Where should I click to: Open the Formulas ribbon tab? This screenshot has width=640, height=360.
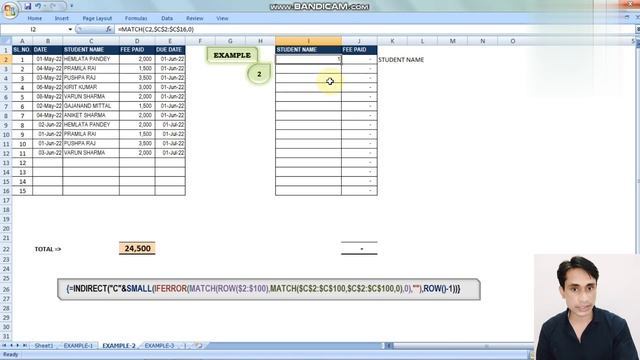(136, 18)
